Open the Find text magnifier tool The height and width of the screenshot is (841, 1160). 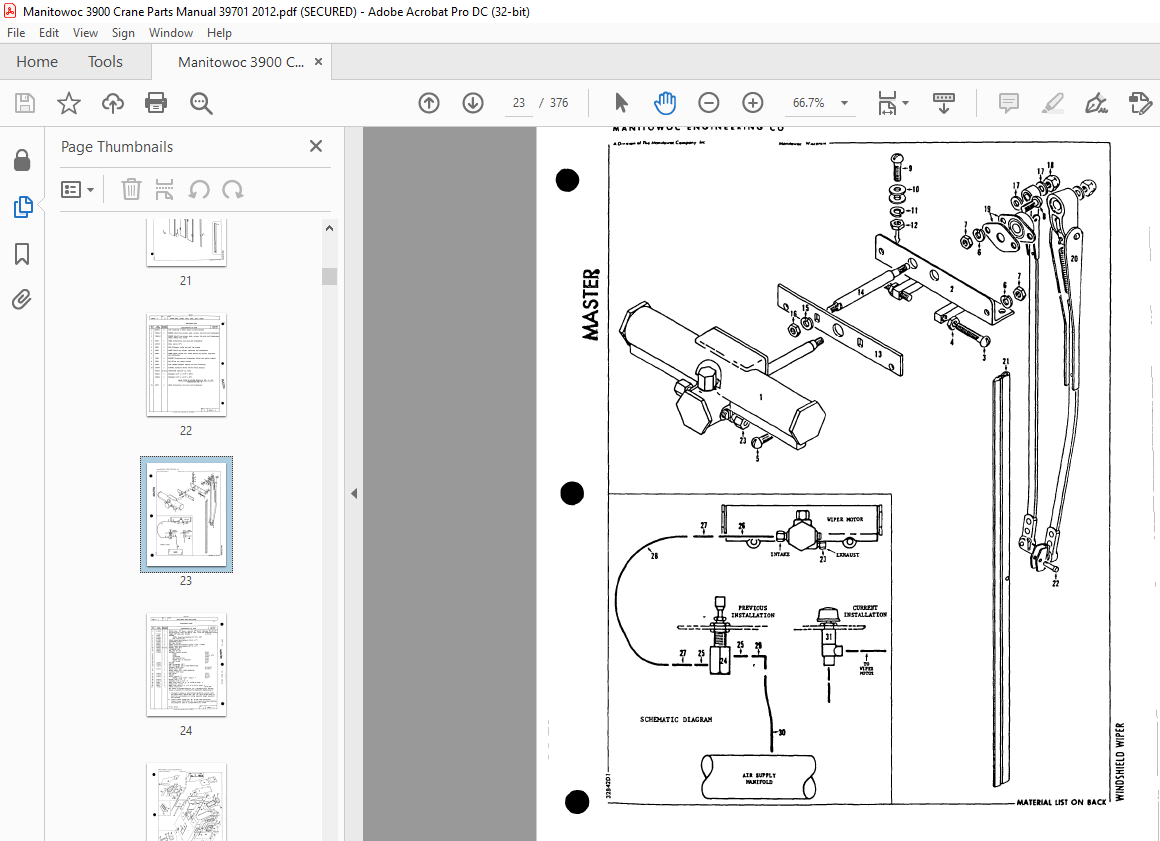201,104
